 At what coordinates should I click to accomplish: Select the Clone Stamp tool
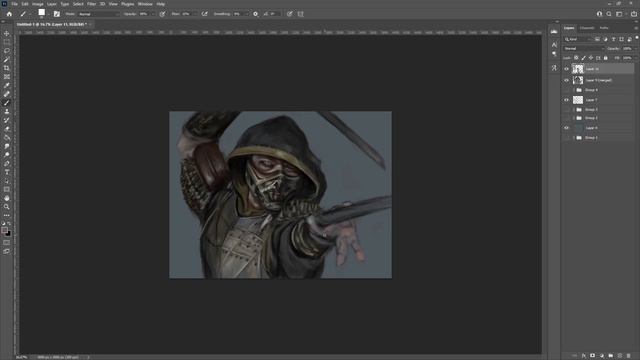click(x=7, y=111)
